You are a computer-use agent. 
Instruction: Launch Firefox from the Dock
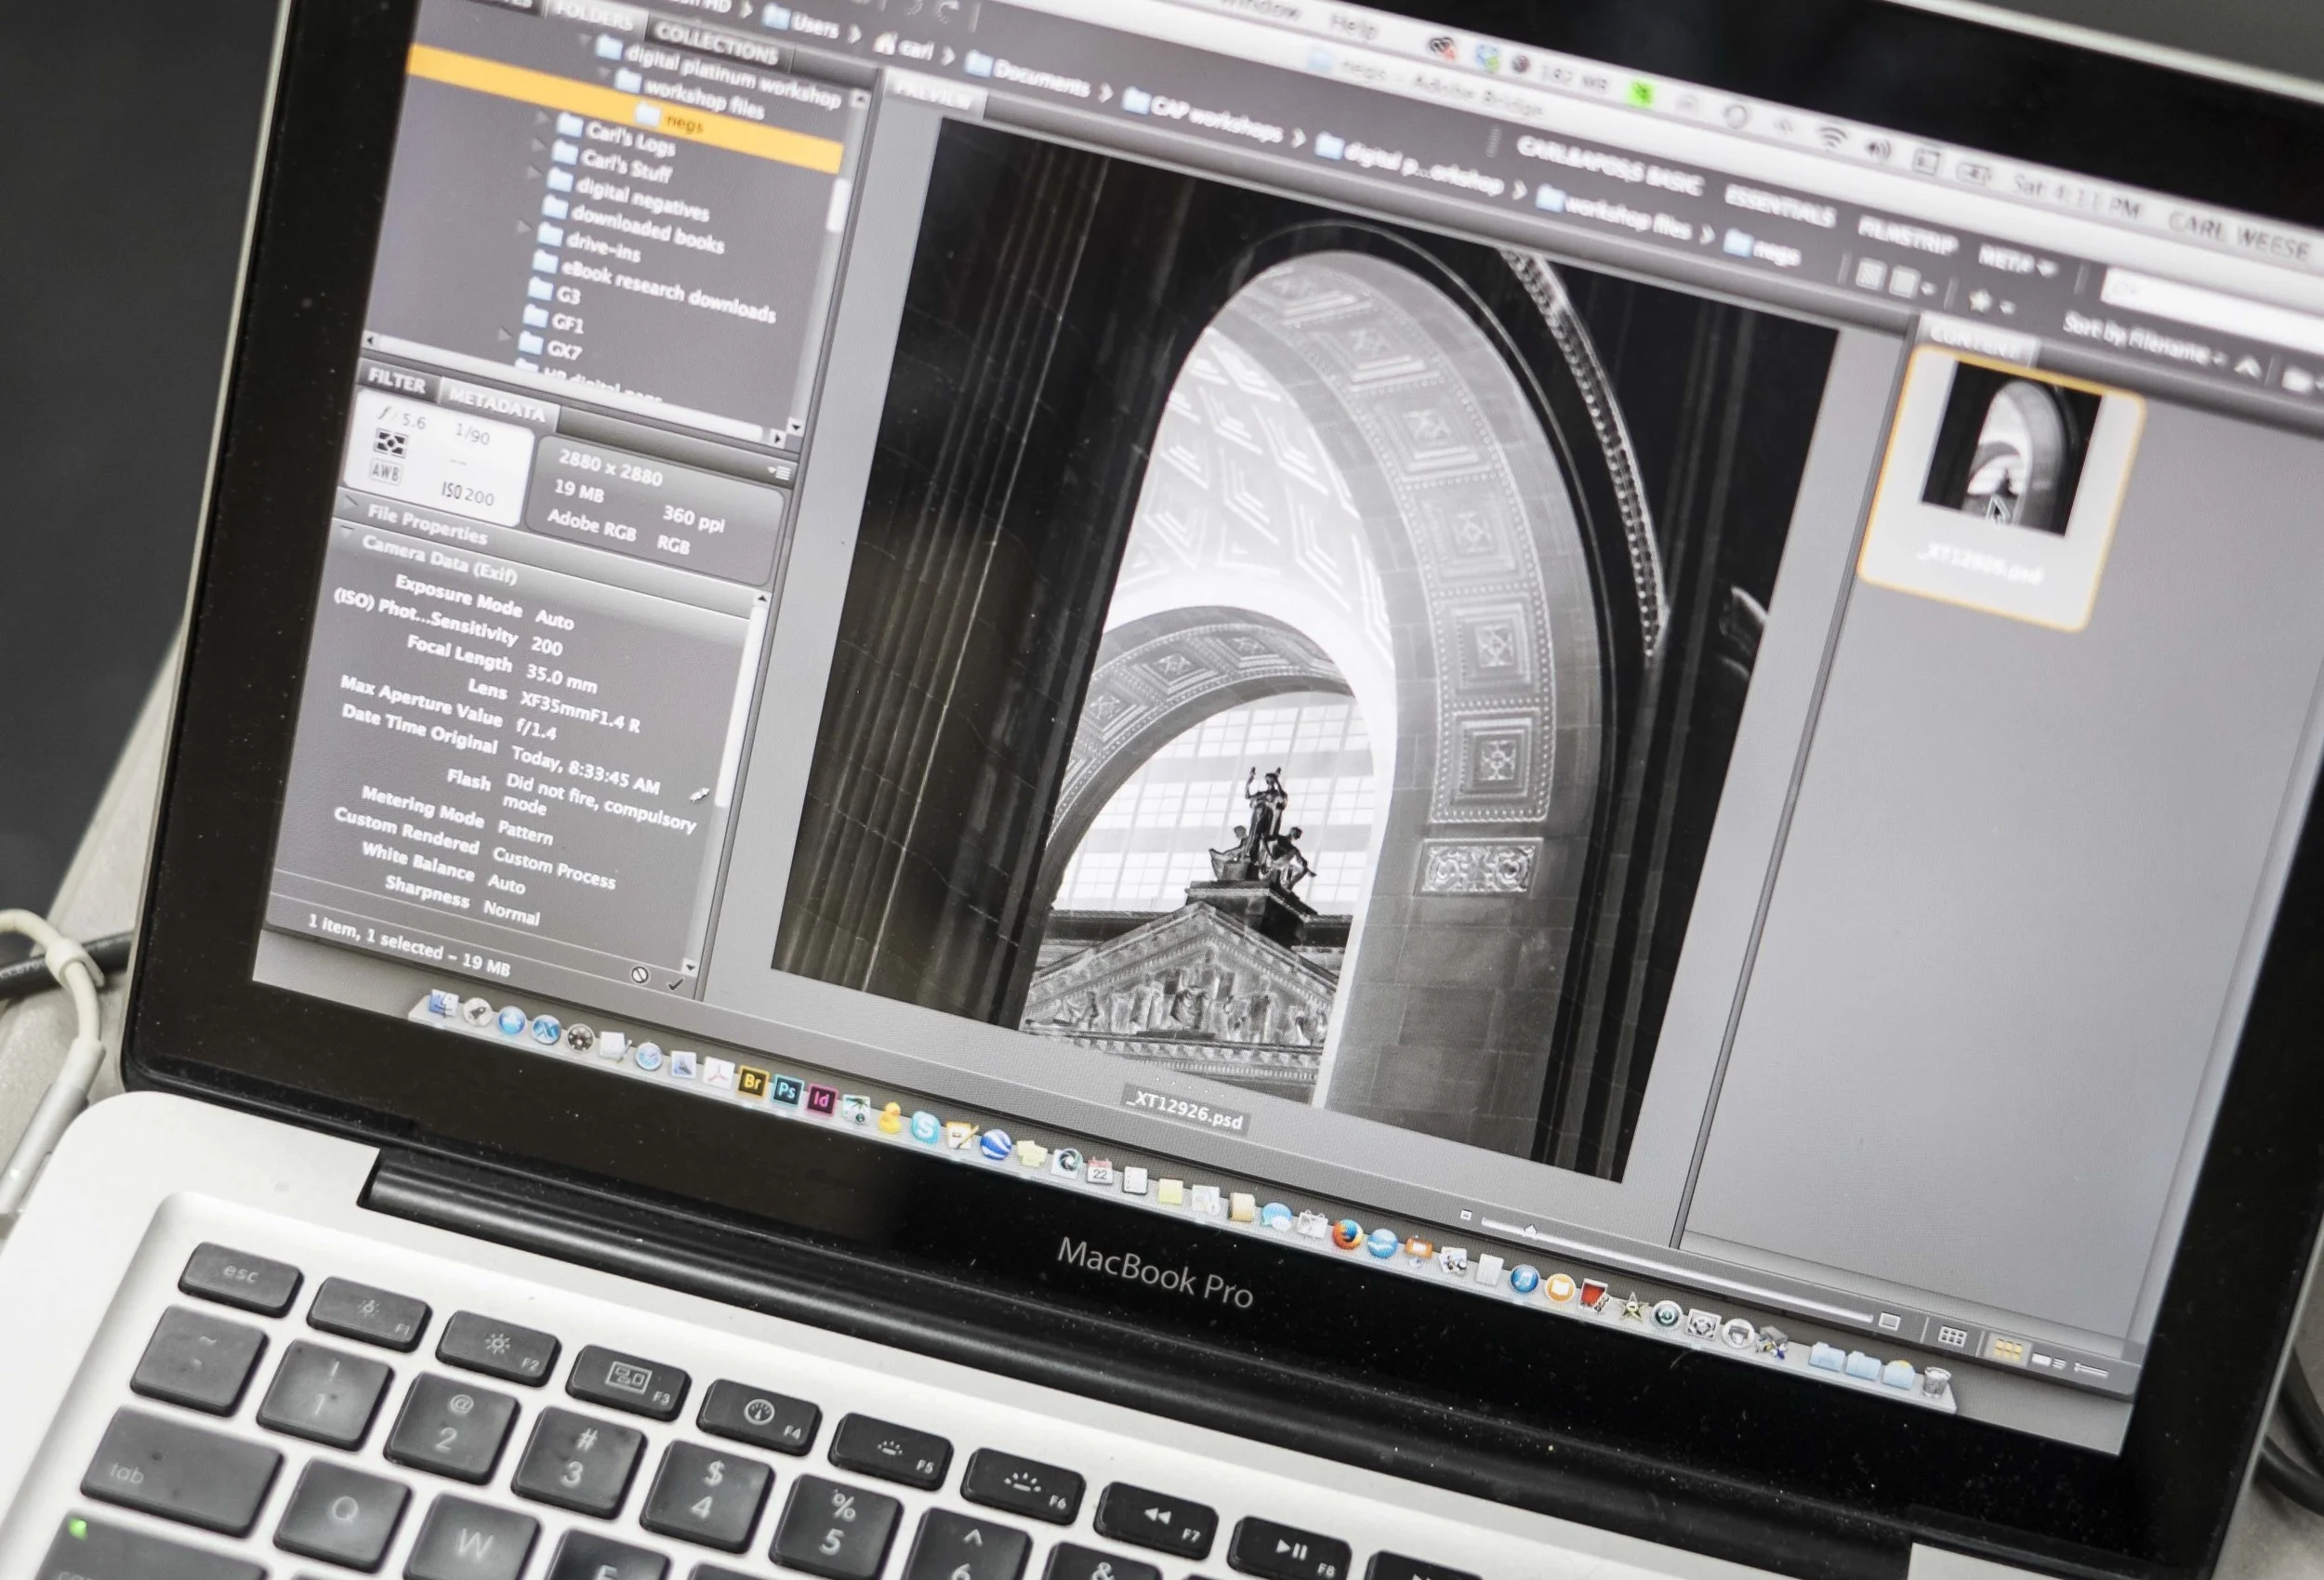pyautogui.click(x=1347, y=1236)
